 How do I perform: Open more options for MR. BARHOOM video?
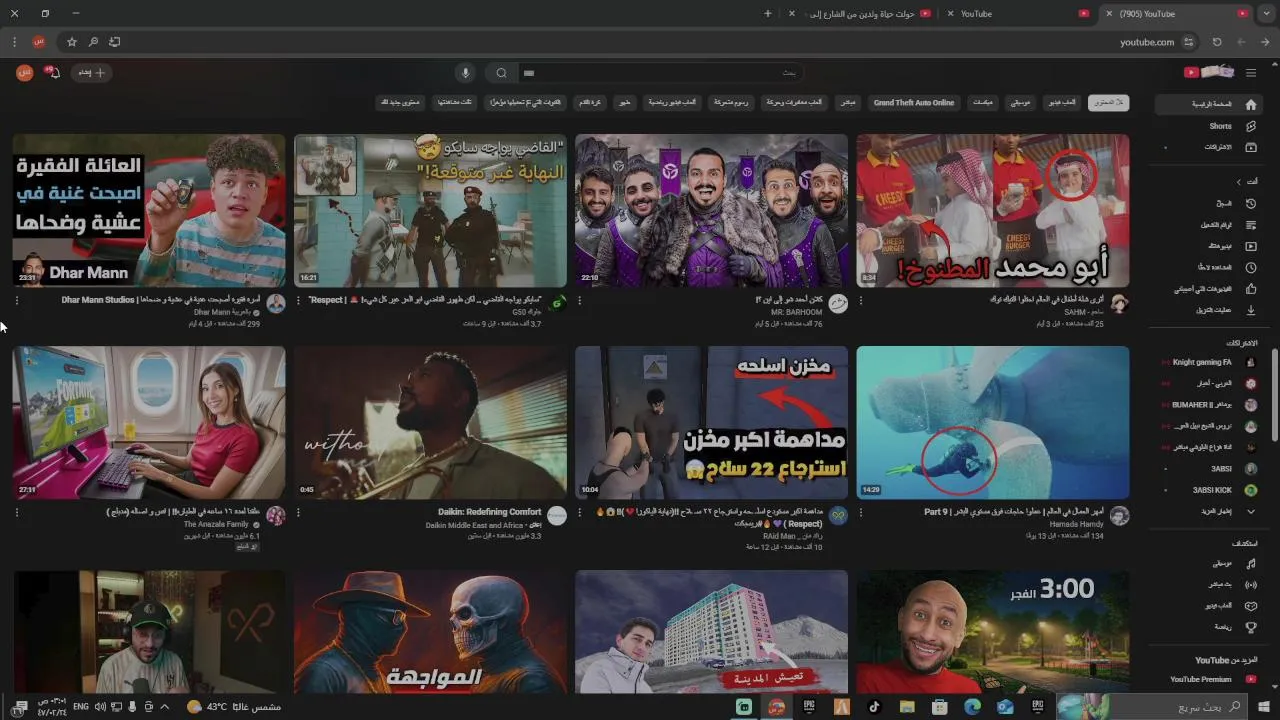pyautogui.click(x=580, y=300)
